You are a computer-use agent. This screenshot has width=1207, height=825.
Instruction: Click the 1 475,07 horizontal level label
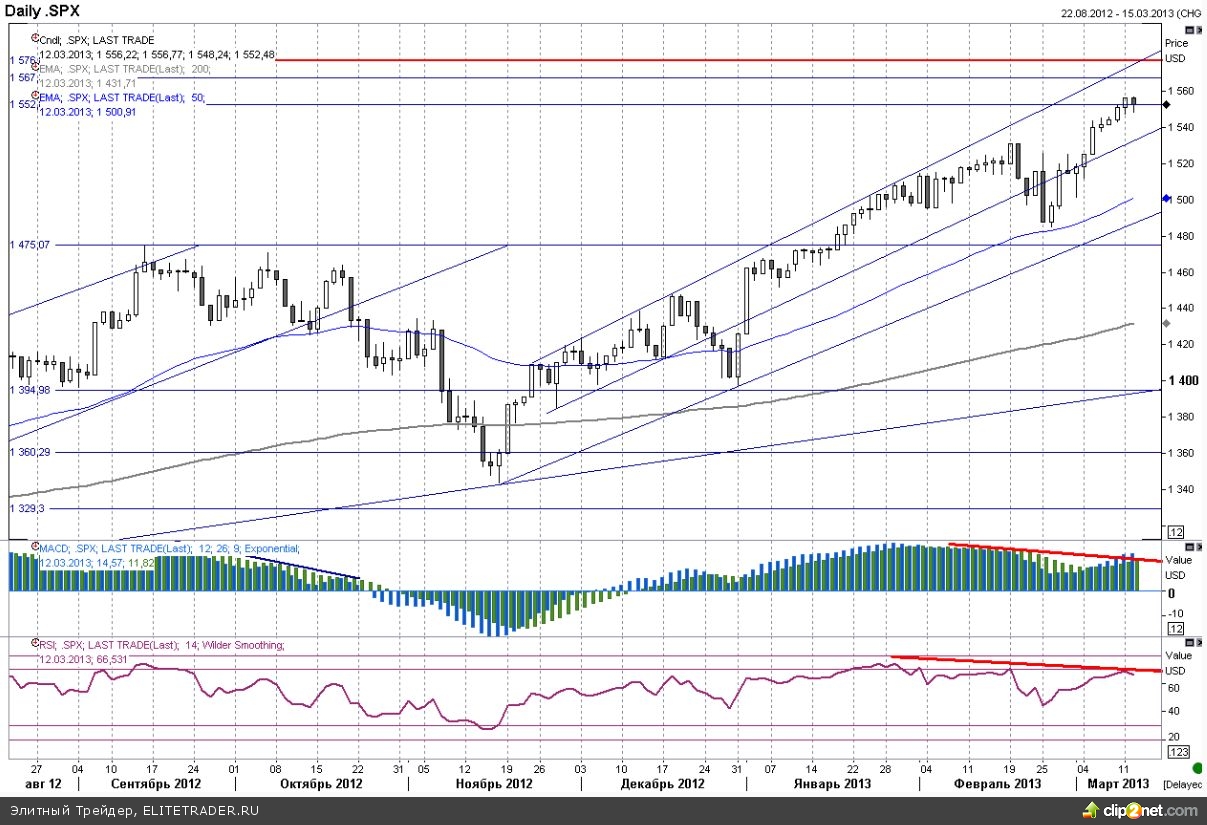pyautogui.click(x=30, y=244)
